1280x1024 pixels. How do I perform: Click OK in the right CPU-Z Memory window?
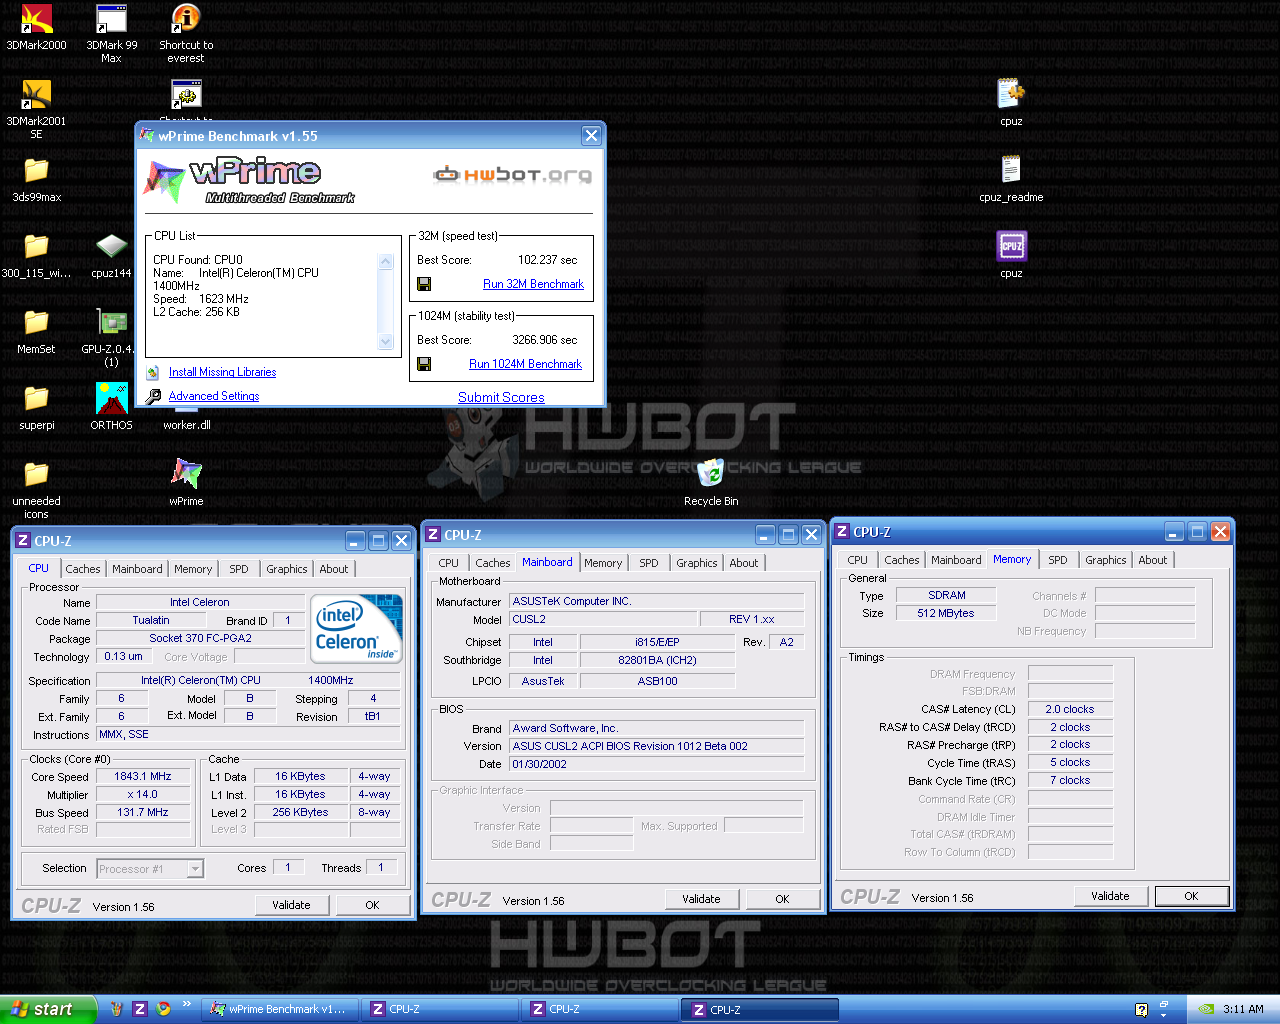(x=1191, y=896)
